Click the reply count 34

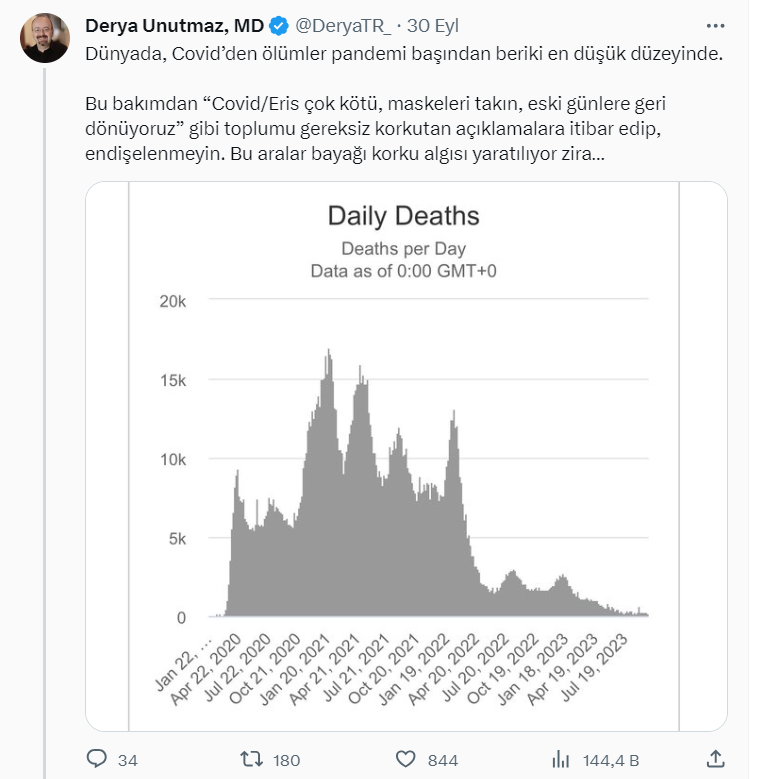tap(128, 760)
